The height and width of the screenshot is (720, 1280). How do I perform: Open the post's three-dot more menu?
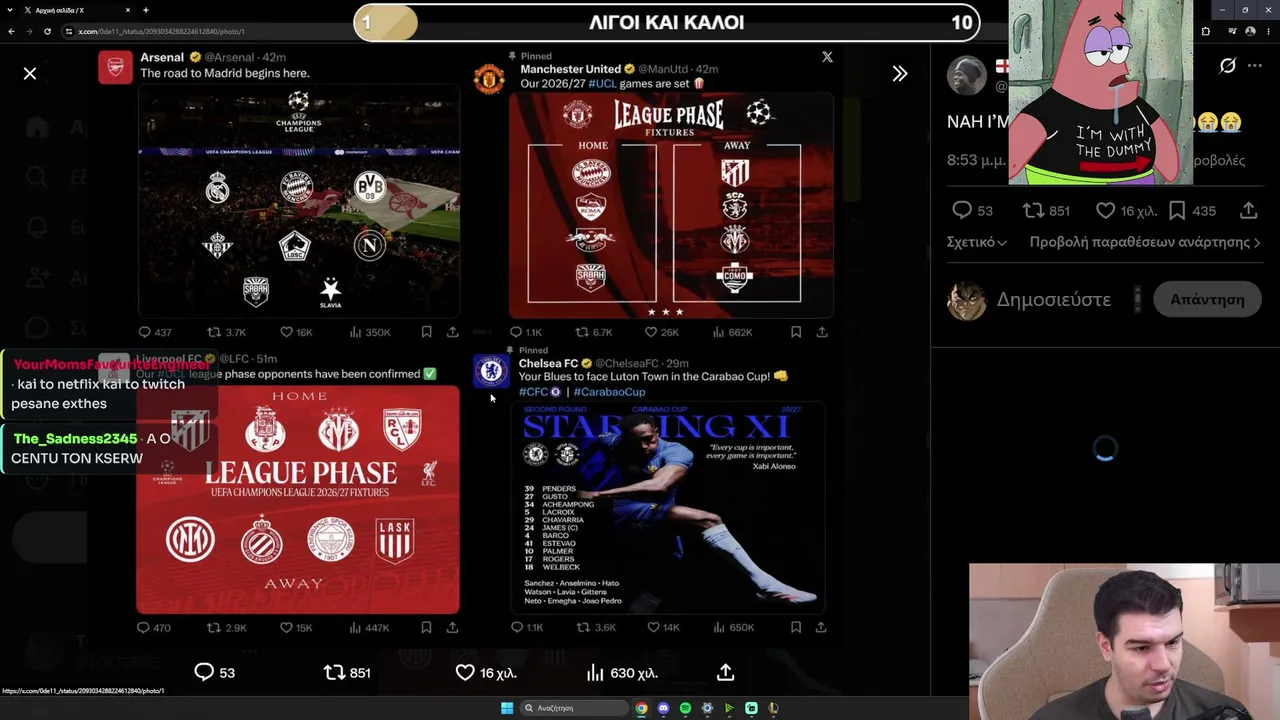point(1257,66)
